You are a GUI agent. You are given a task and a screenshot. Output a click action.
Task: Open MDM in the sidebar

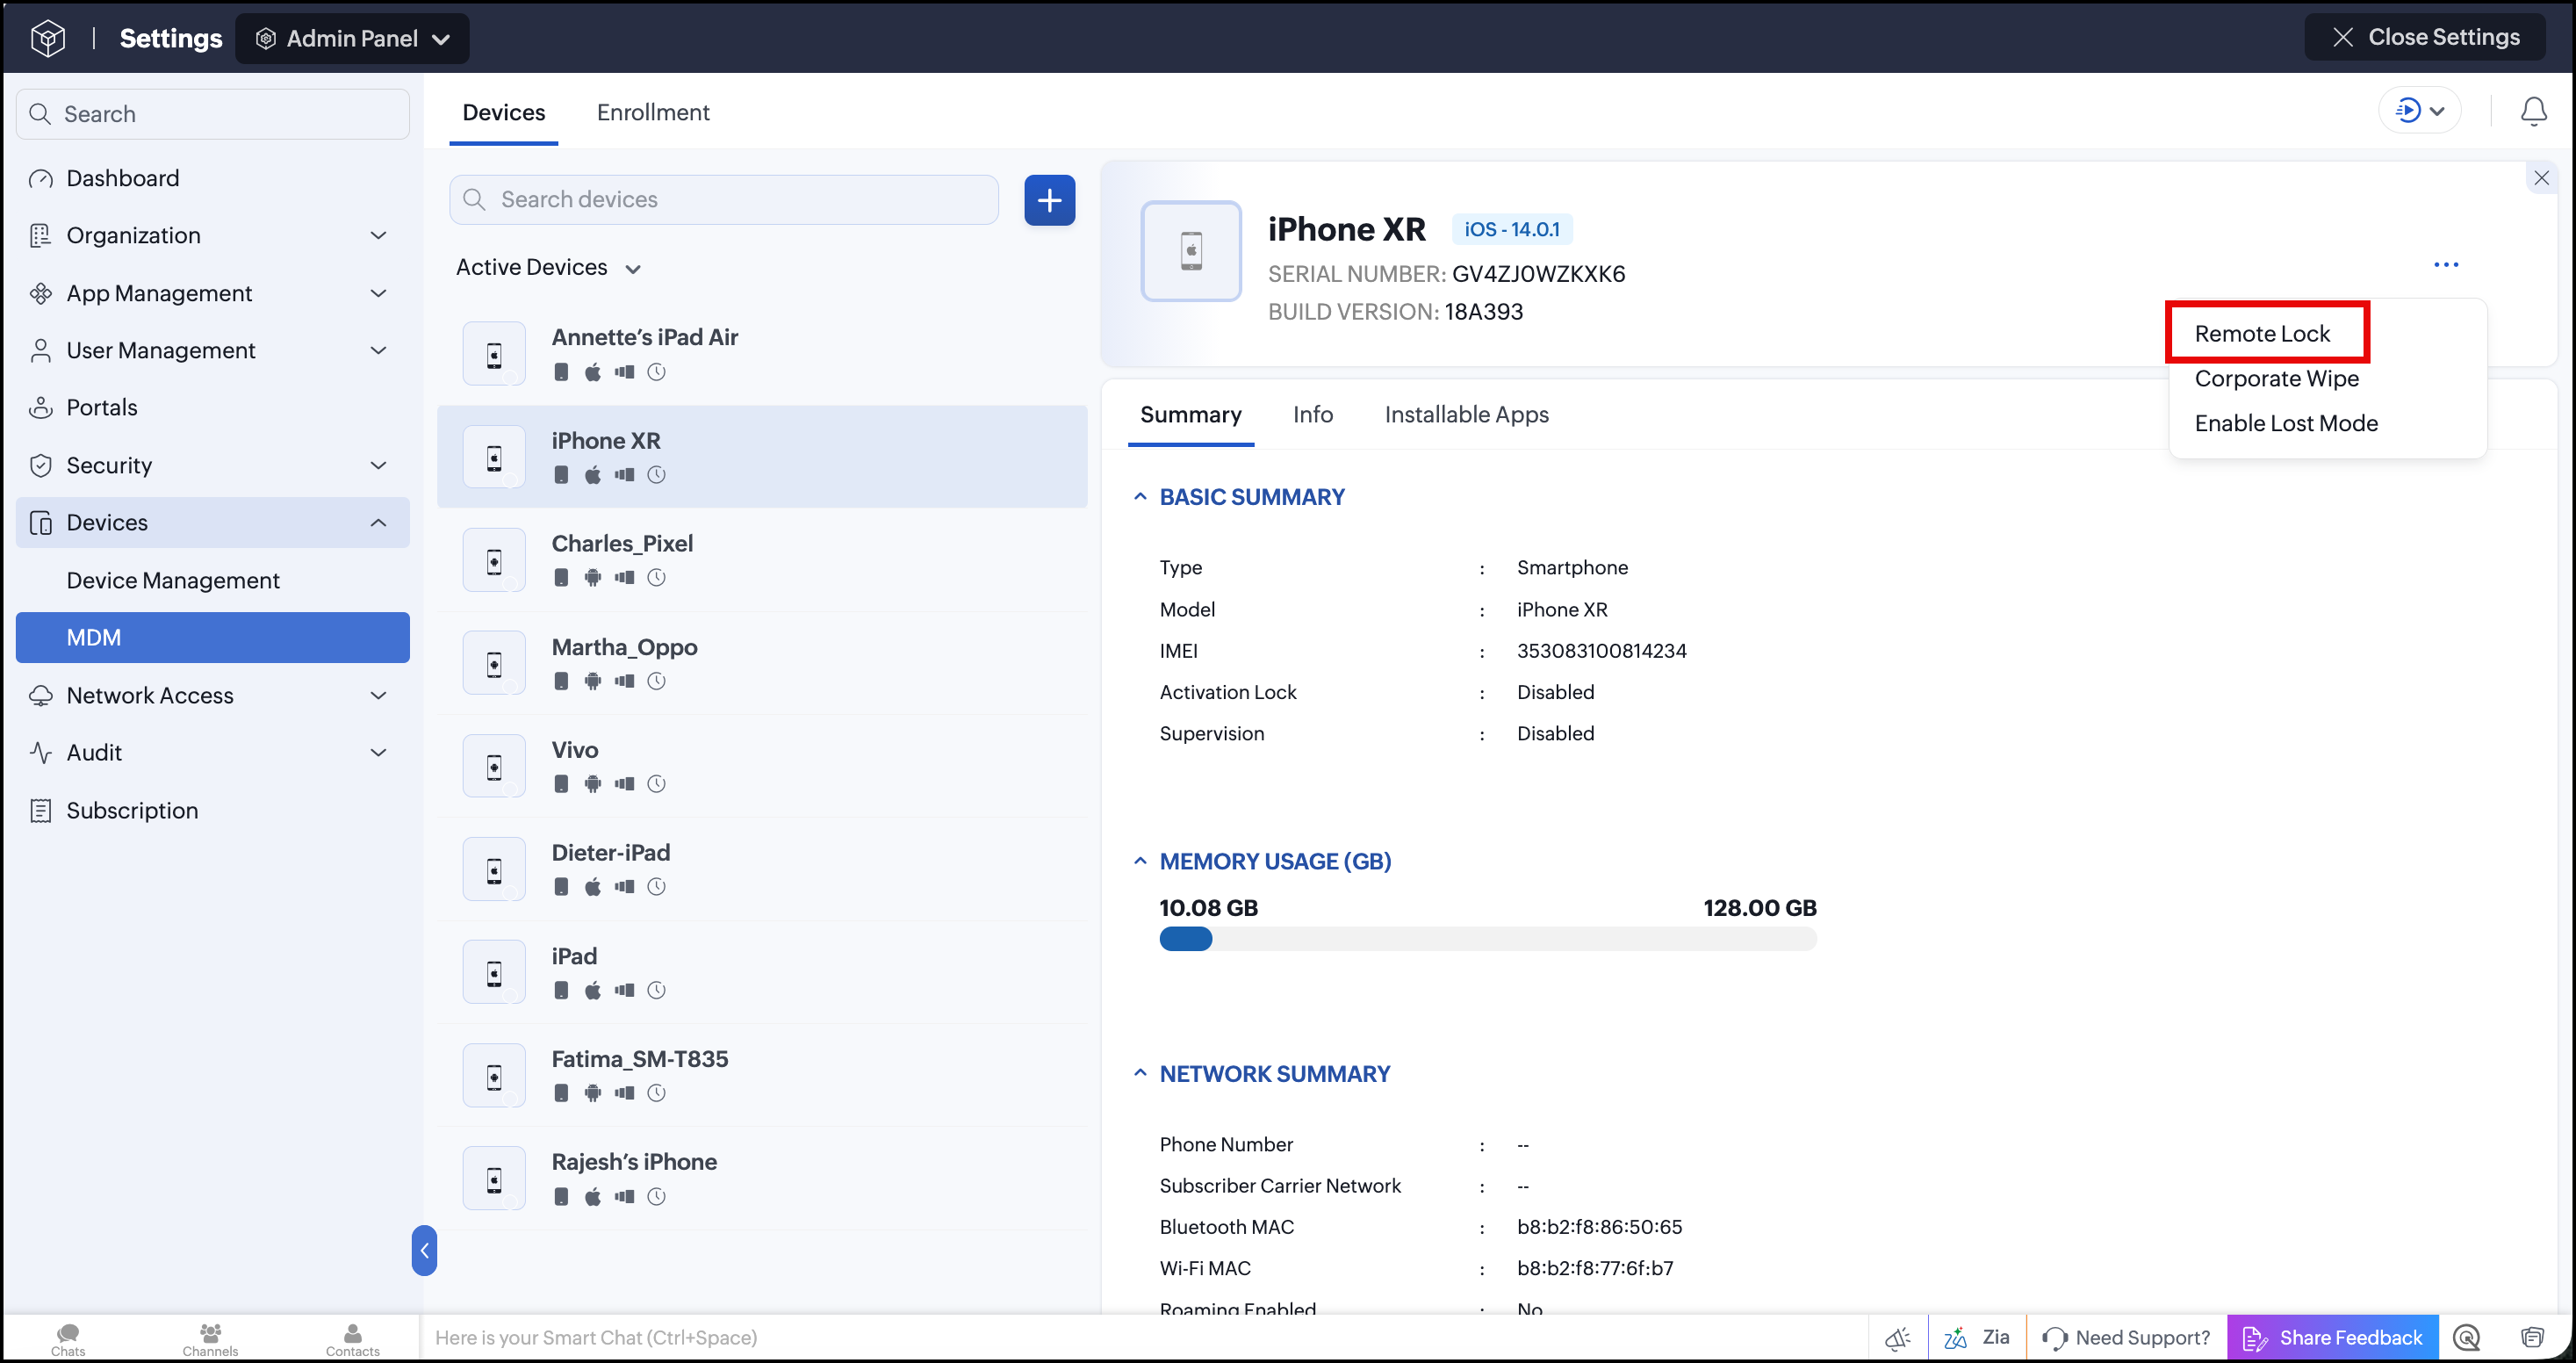pyautogui.click(x=213, y=638)
